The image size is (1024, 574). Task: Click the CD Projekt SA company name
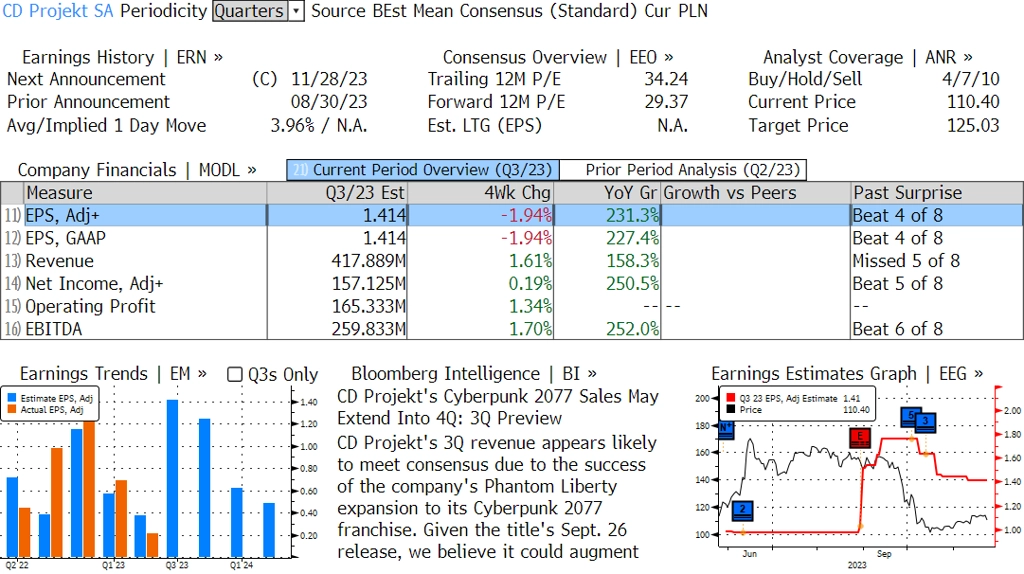tap(58, 11)
